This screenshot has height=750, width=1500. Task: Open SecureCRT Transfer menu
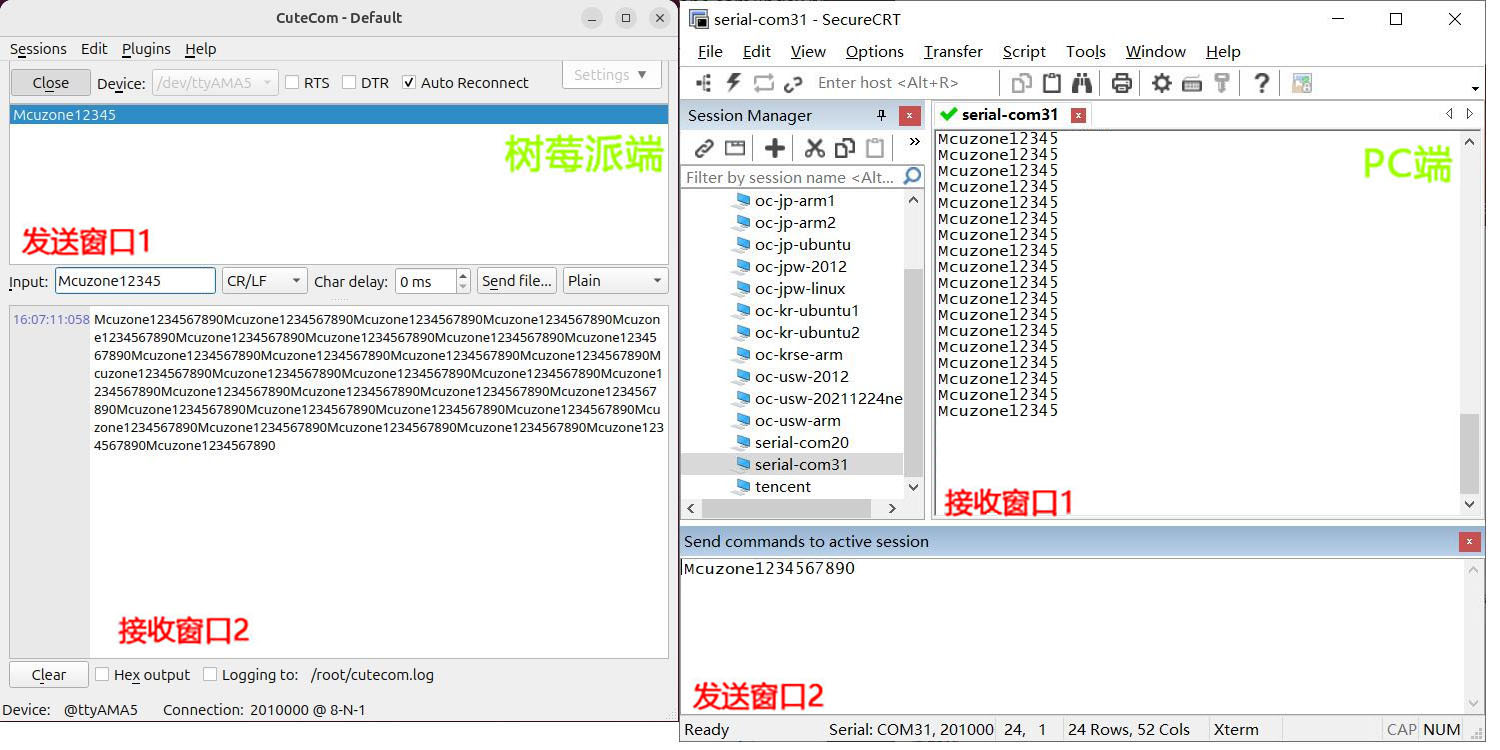(953, 52)
